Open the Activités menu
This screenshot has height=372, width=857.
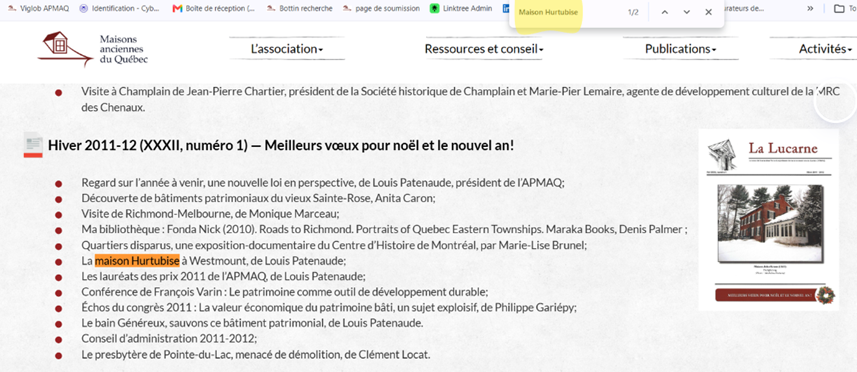pos(825,49)
